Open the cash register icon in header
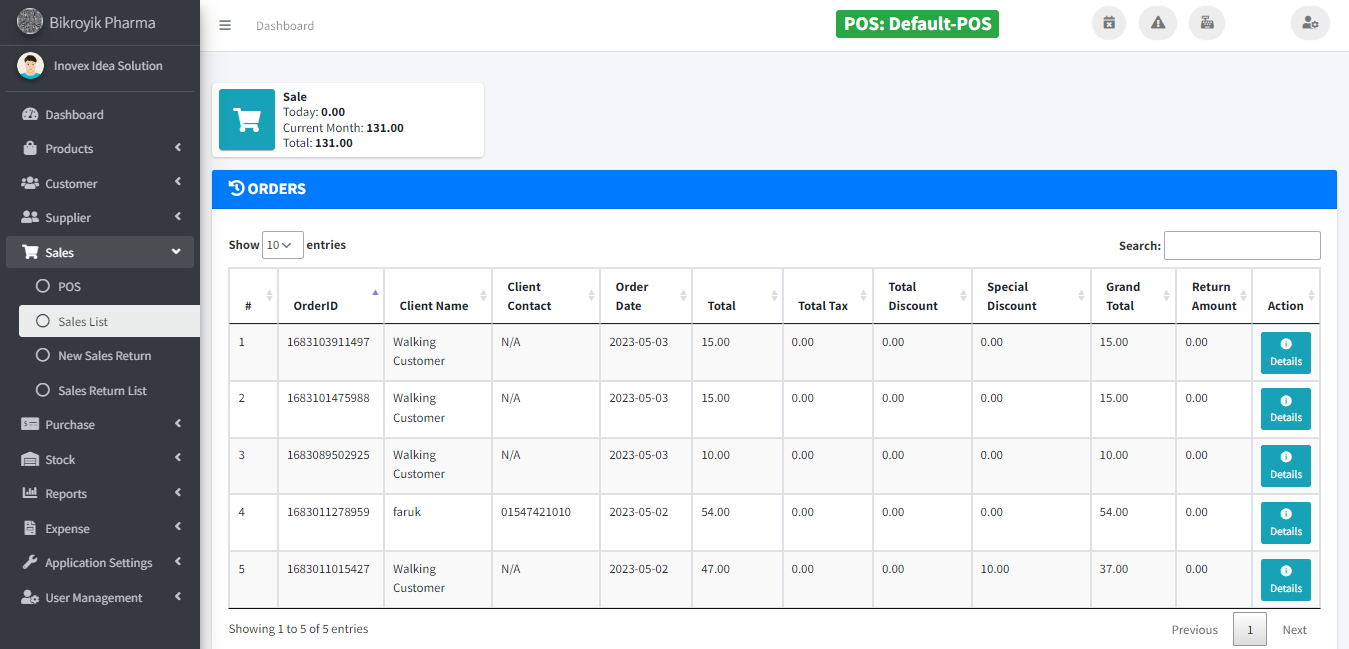 tap(1207, 23)
